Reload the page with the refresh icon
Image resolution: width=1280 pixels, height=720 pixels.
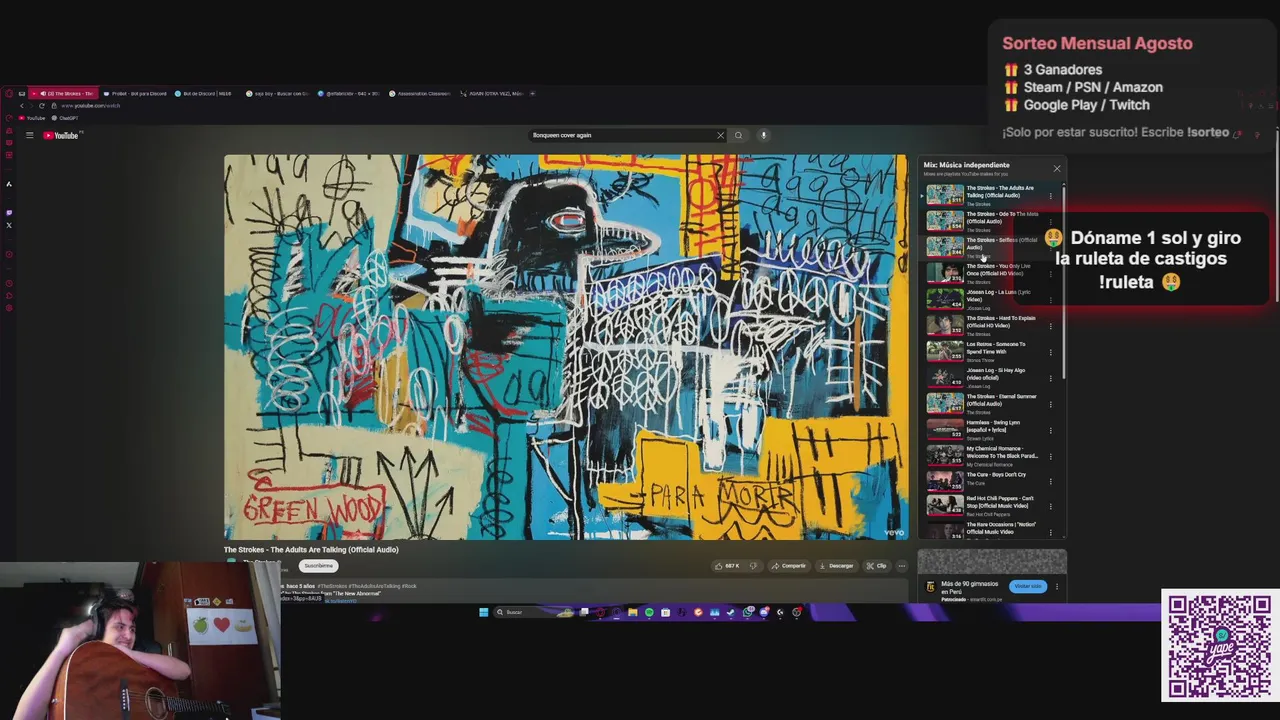[x=41, y=105]
